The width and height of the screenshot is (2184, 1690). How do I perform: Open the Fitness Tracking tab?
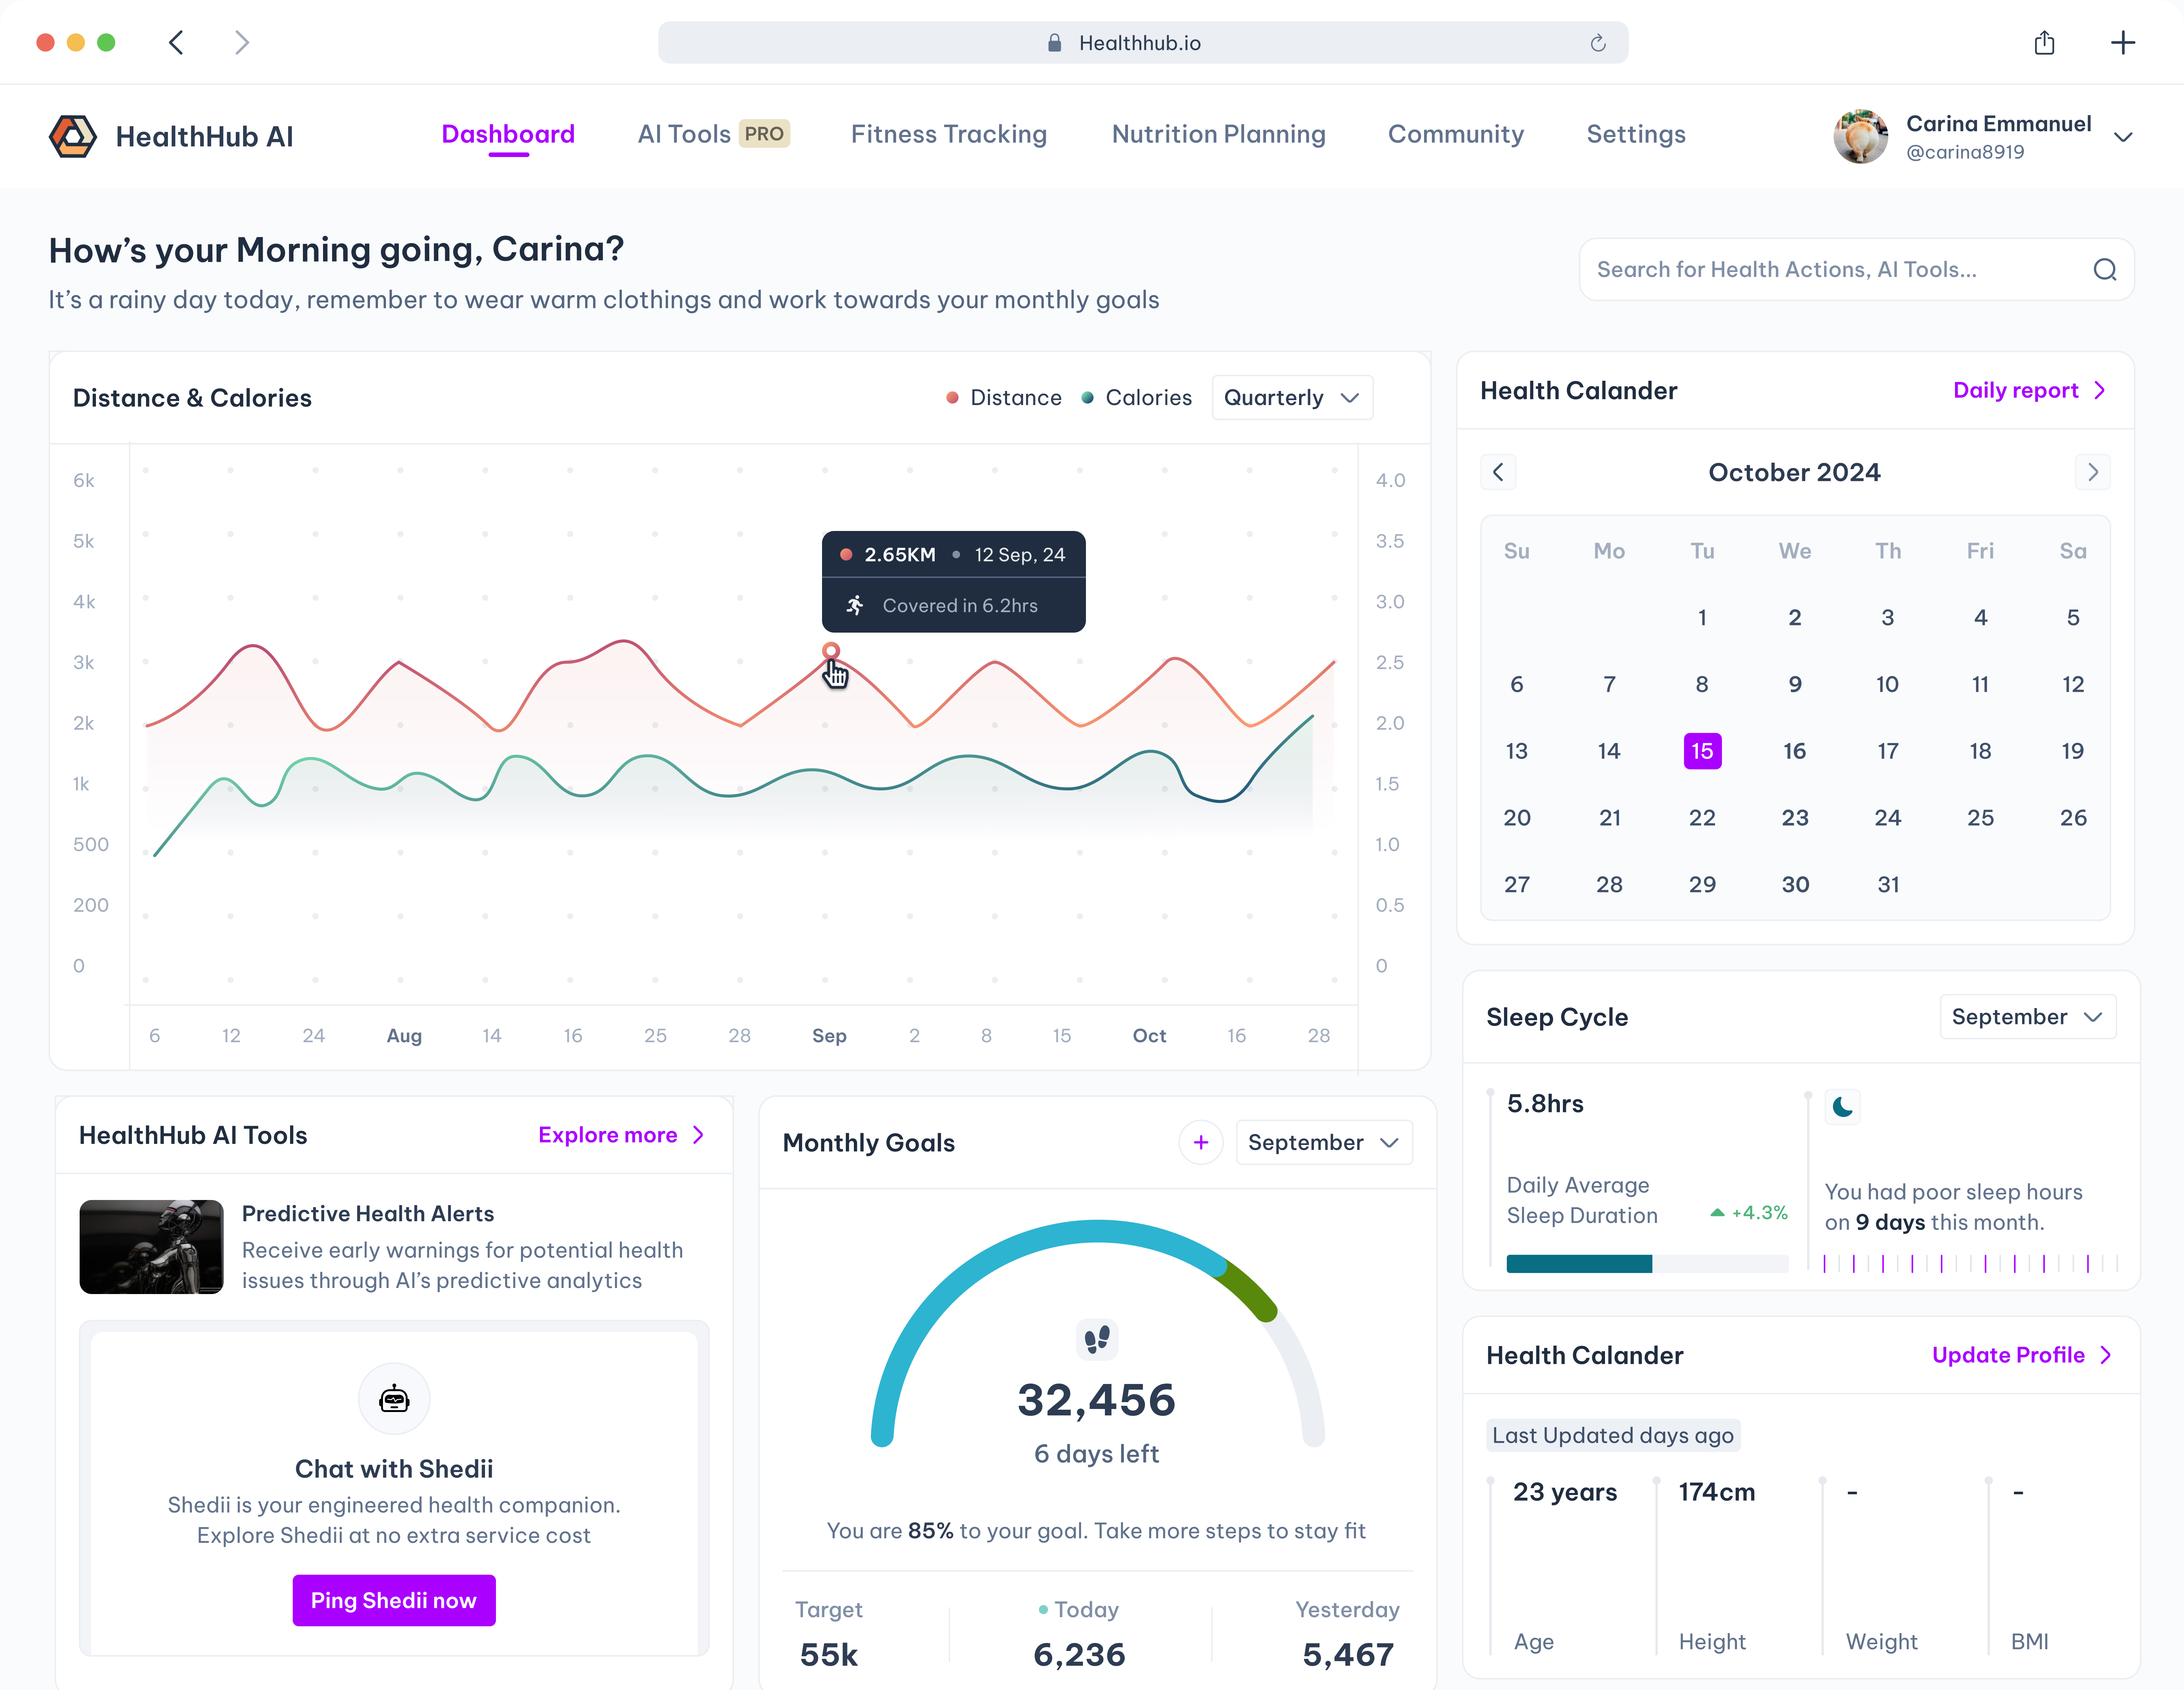coord(948,134)
